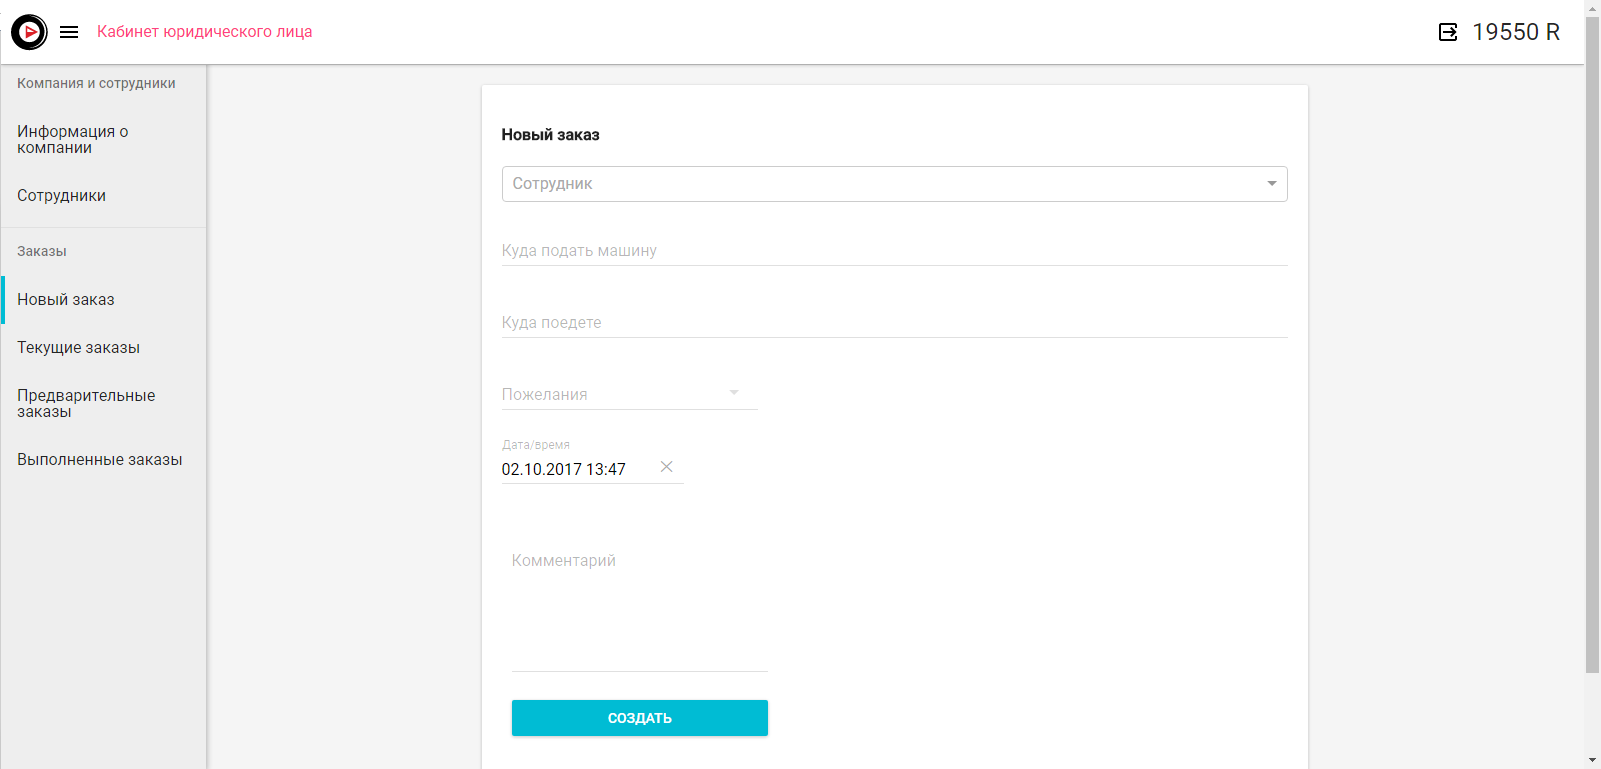Open Информация о компании menu item
Viewport: 1601px width, 769px height.
(73, 140)
